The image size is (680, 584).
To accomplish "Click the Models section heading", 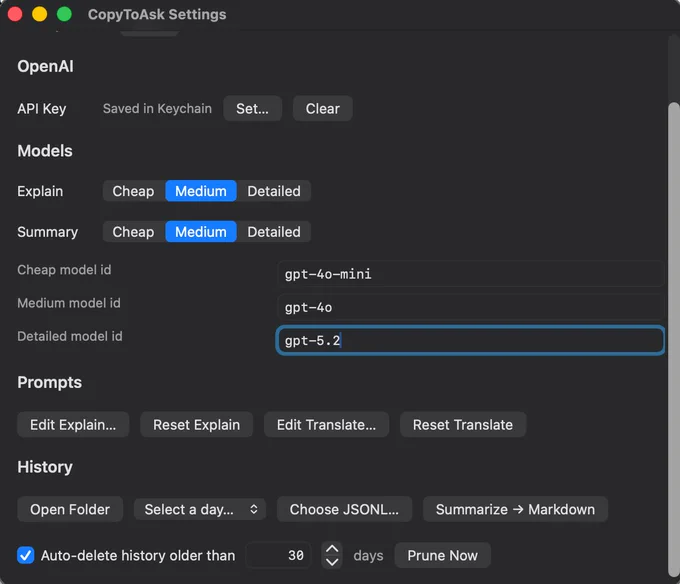I will 45,151.
